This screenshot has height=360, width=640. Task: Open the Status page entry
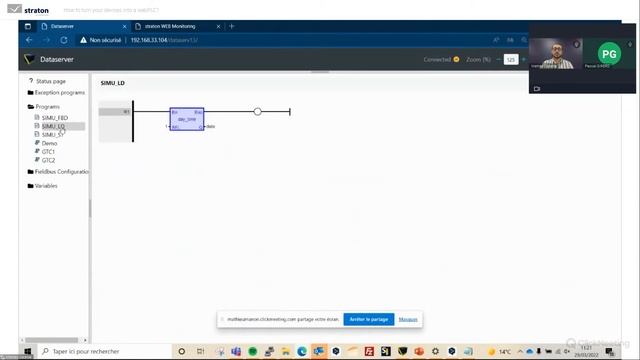pos(51,81)
